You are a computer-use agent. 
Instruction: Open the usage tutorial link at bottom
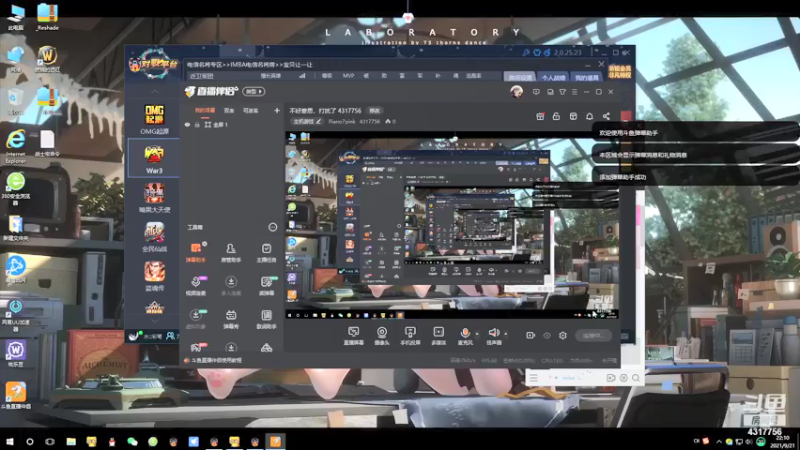click(x=217, y=360)
